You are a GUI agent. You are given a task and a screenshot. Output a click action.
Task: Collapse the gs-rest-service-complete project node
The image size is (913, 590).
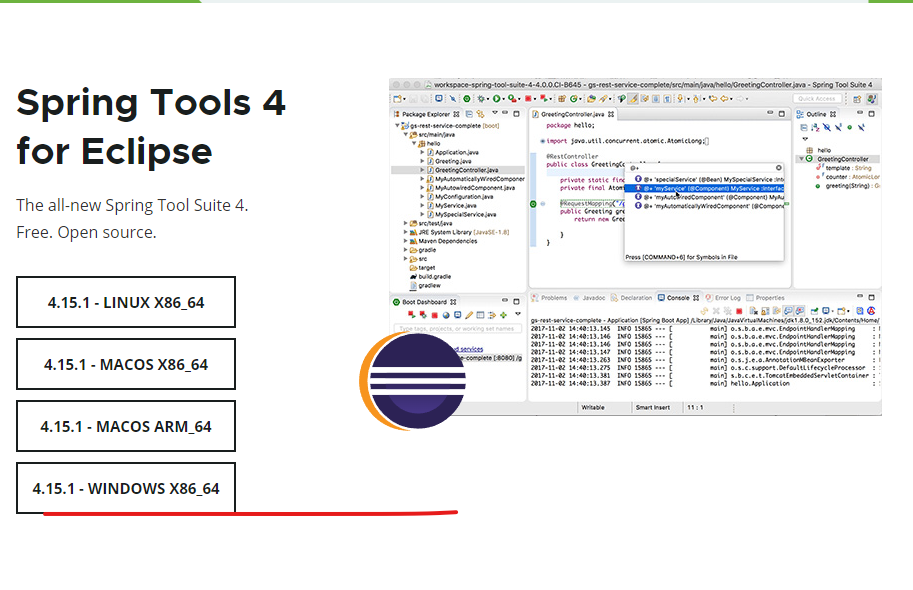click(398, 125)
